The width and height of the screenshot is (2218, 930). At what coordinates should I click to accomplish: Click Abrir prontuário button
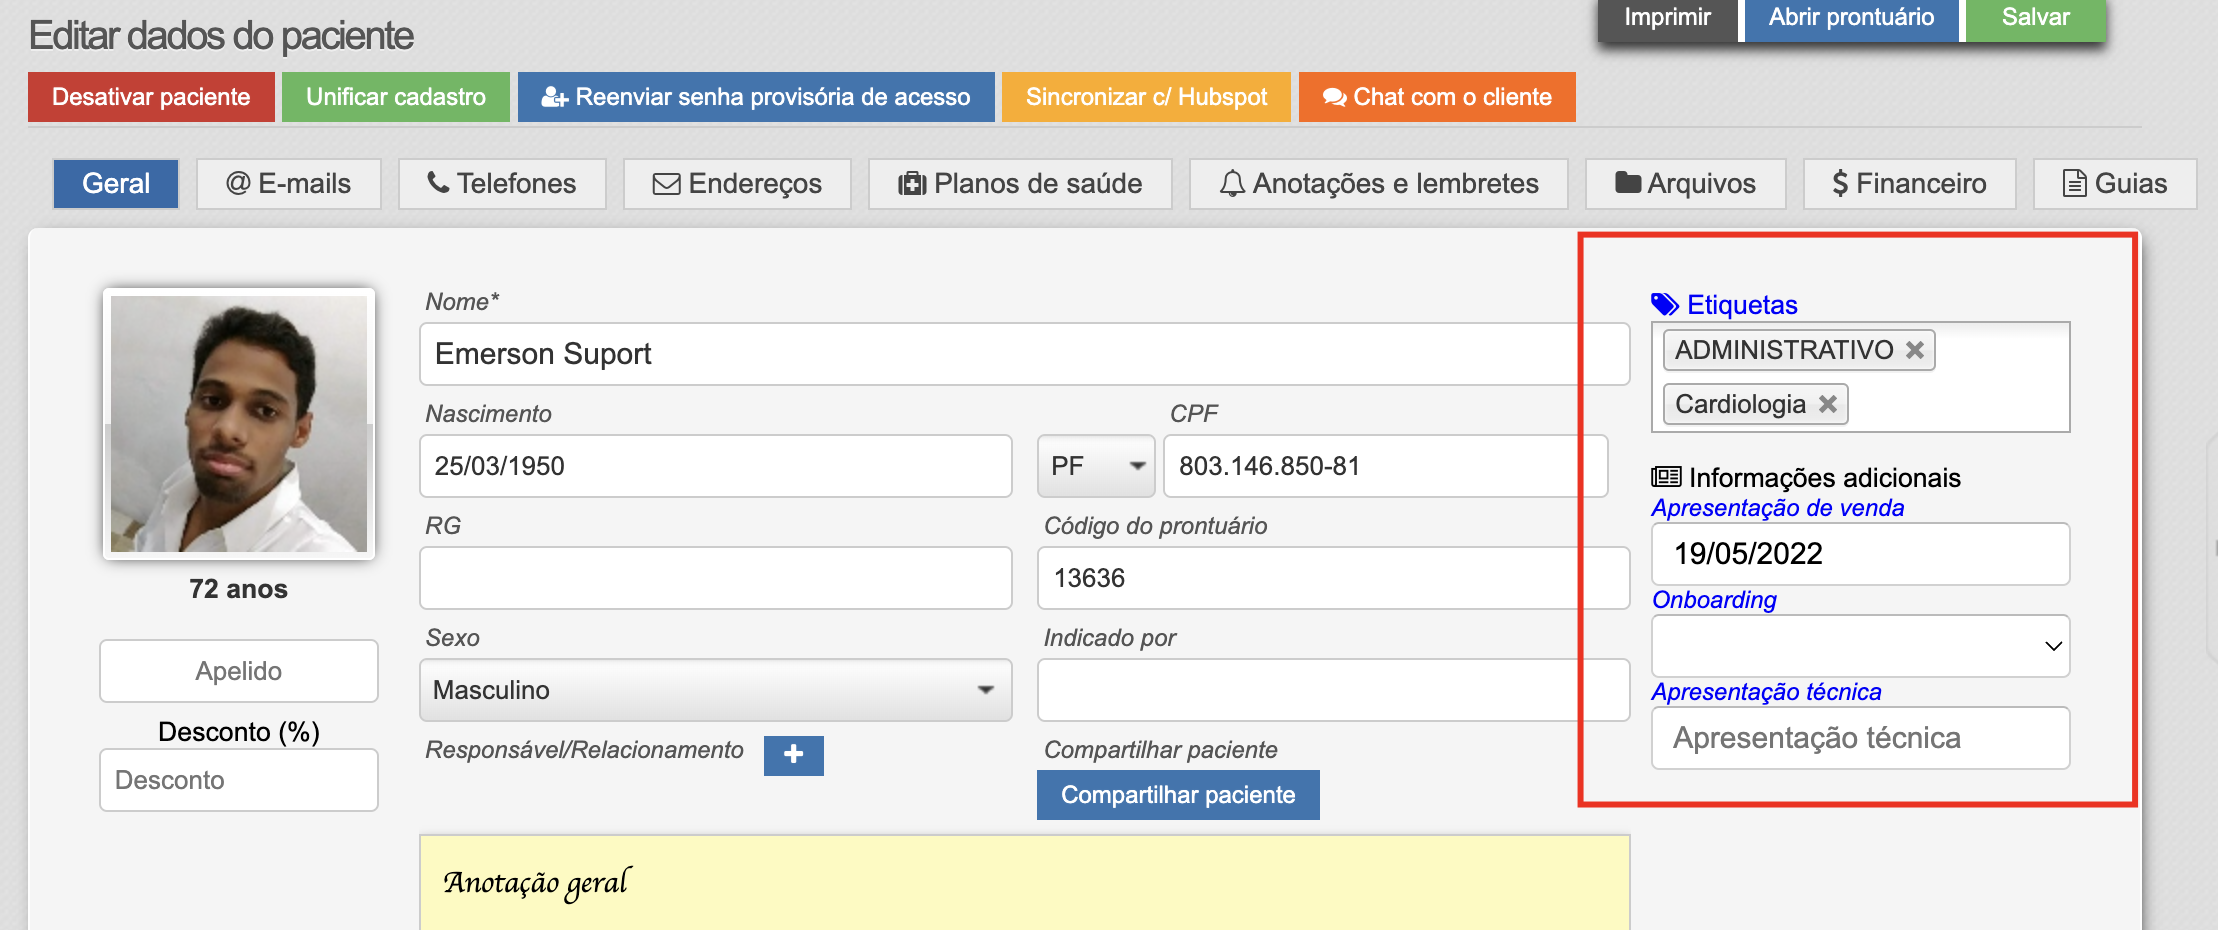point(1851,19)
